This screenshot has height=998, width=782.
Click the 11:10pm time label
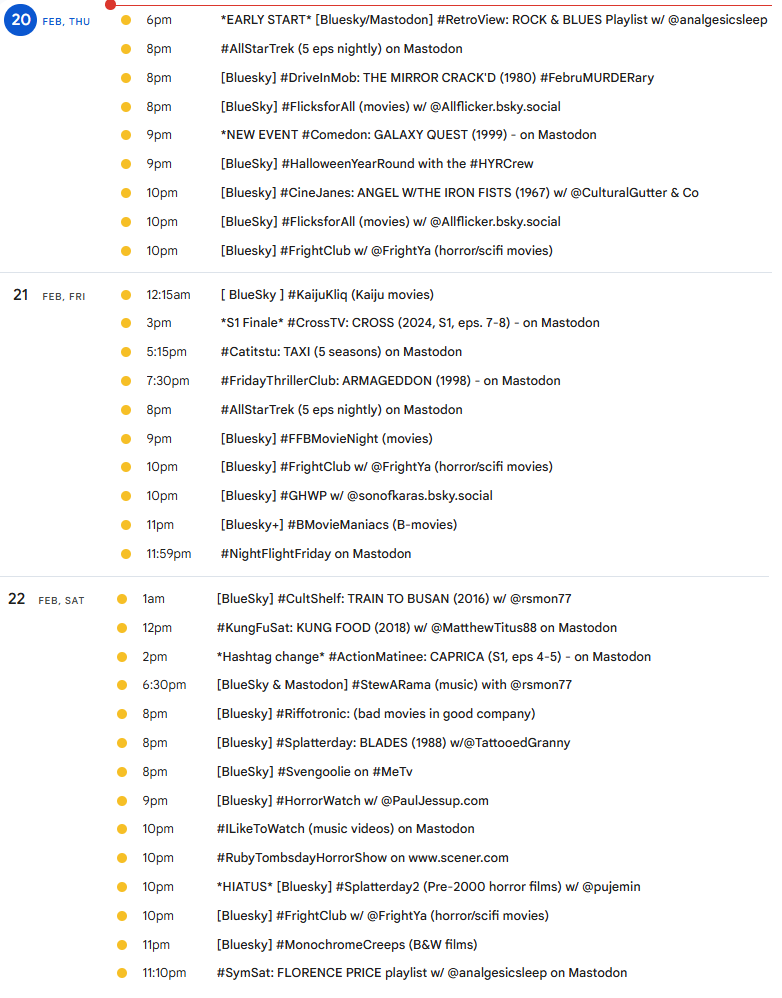tap(164, 973)
